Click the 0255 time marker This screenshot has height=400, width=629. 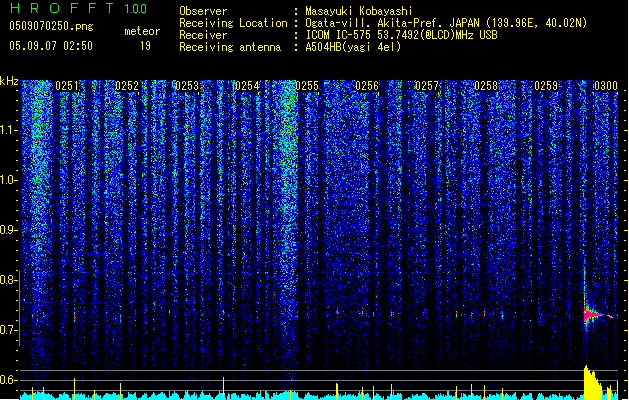pyautogui.click(x=307, y=86)
